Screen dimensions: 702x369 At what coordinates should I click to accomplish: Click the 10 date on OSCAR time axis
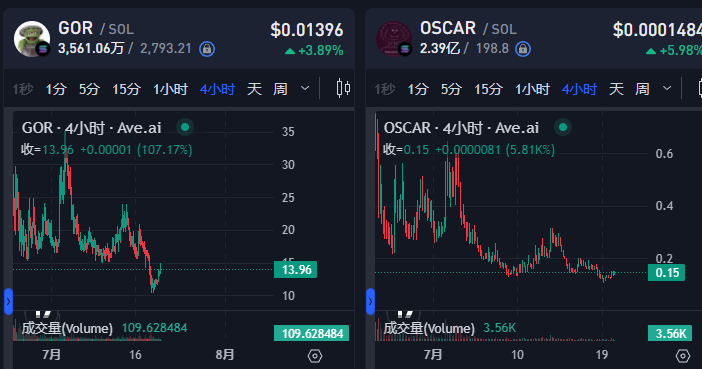click(x=517, y=355)
